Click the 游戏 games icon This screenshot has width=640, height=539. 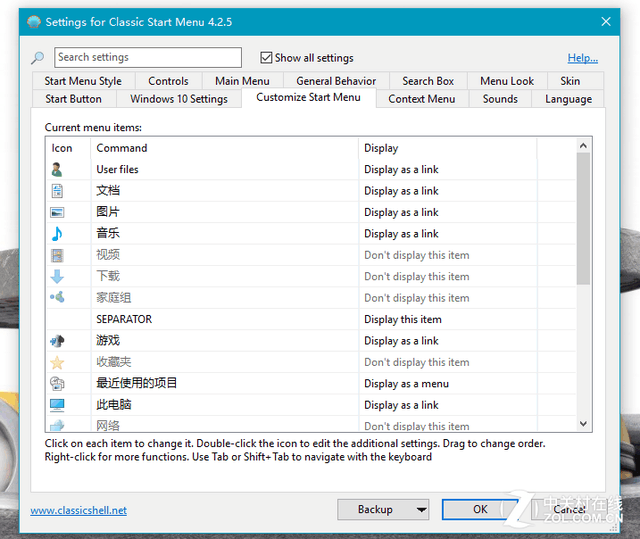(57, 341)
